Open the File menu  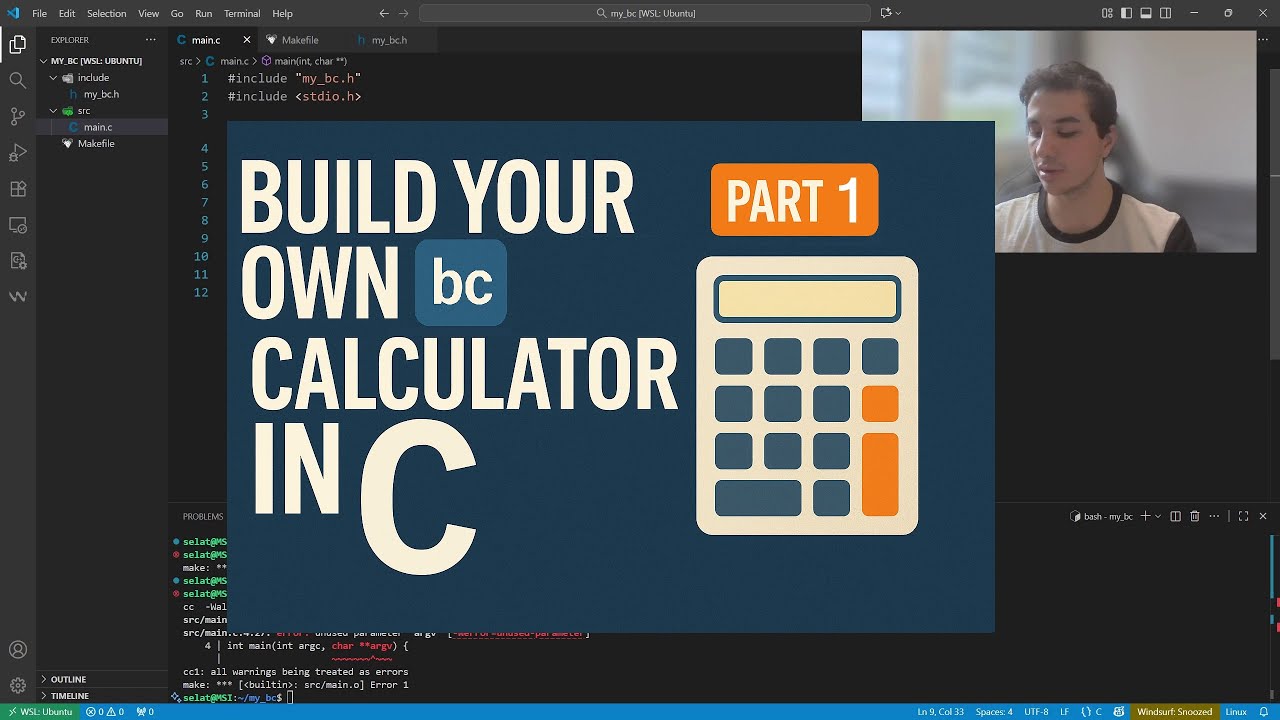click(x=40, y=13)
